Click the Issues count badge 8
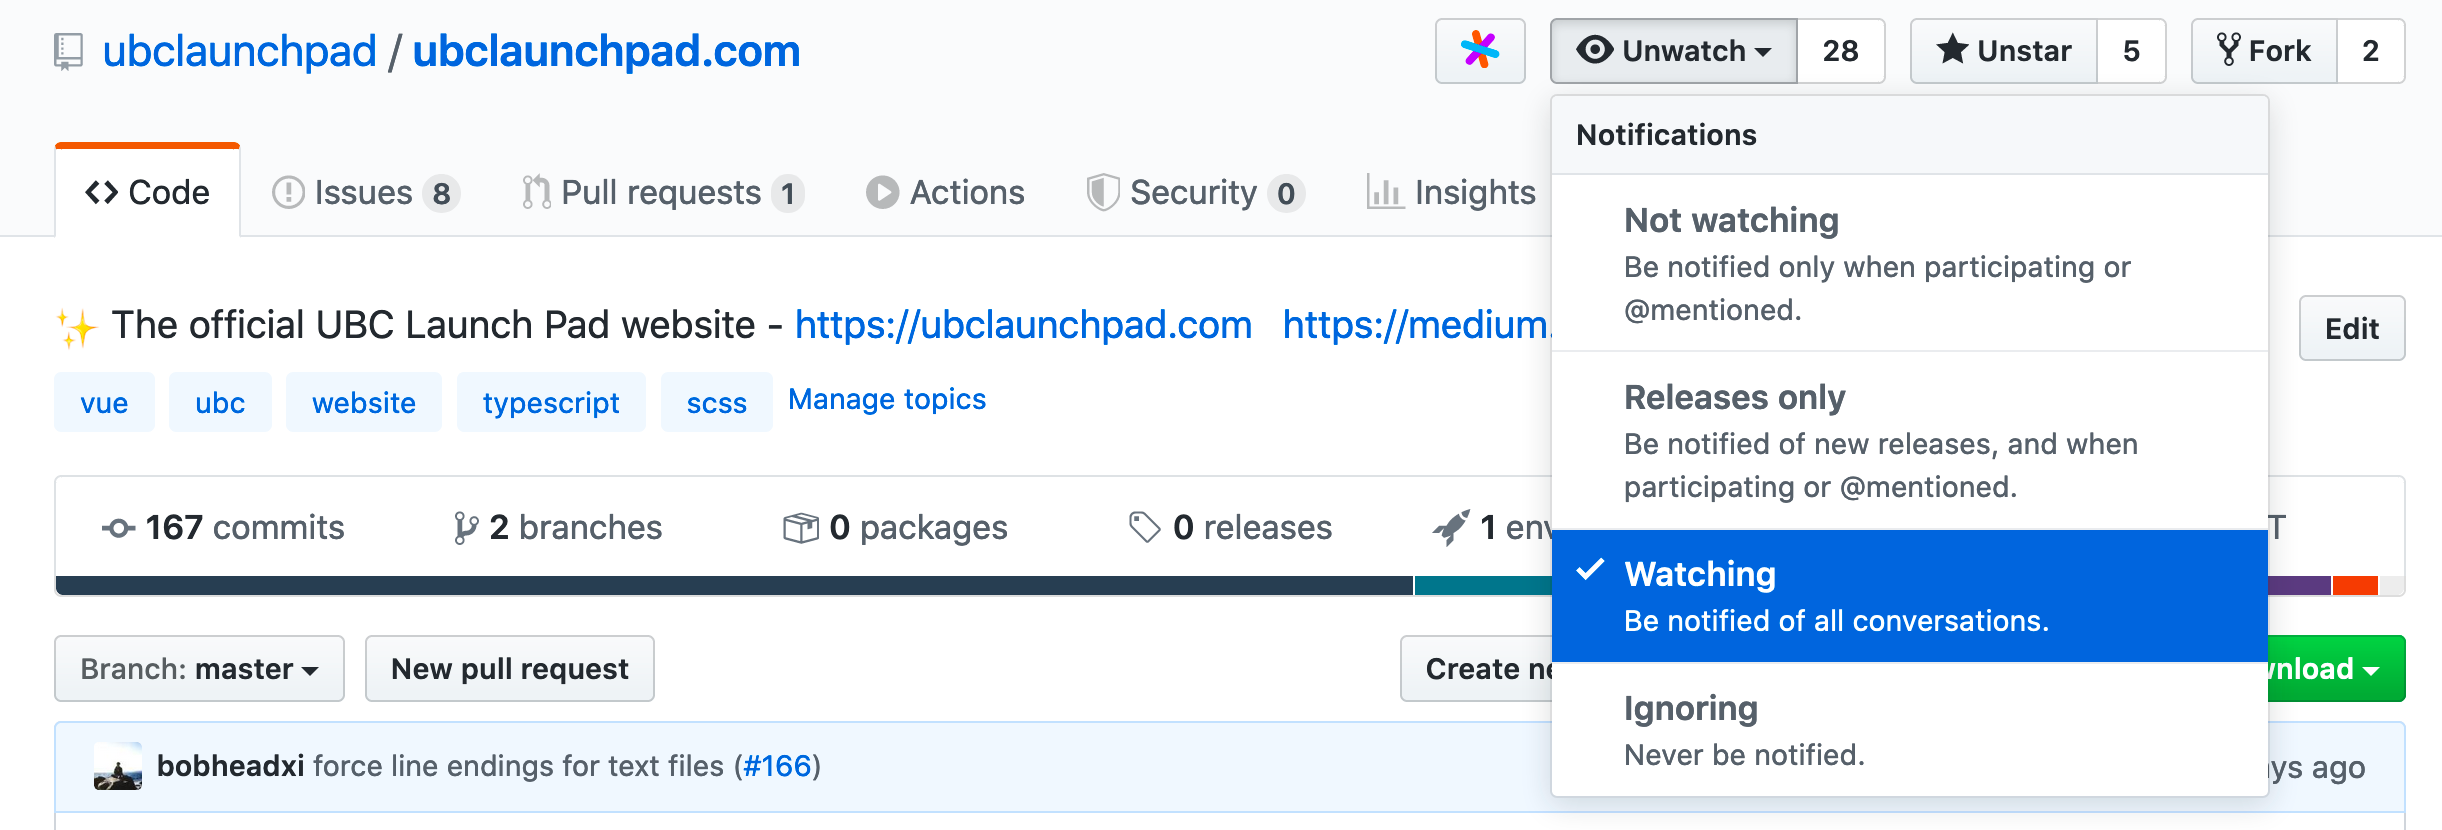The height and width of the screenshot is (830, 2442). (x=441, y=193)
